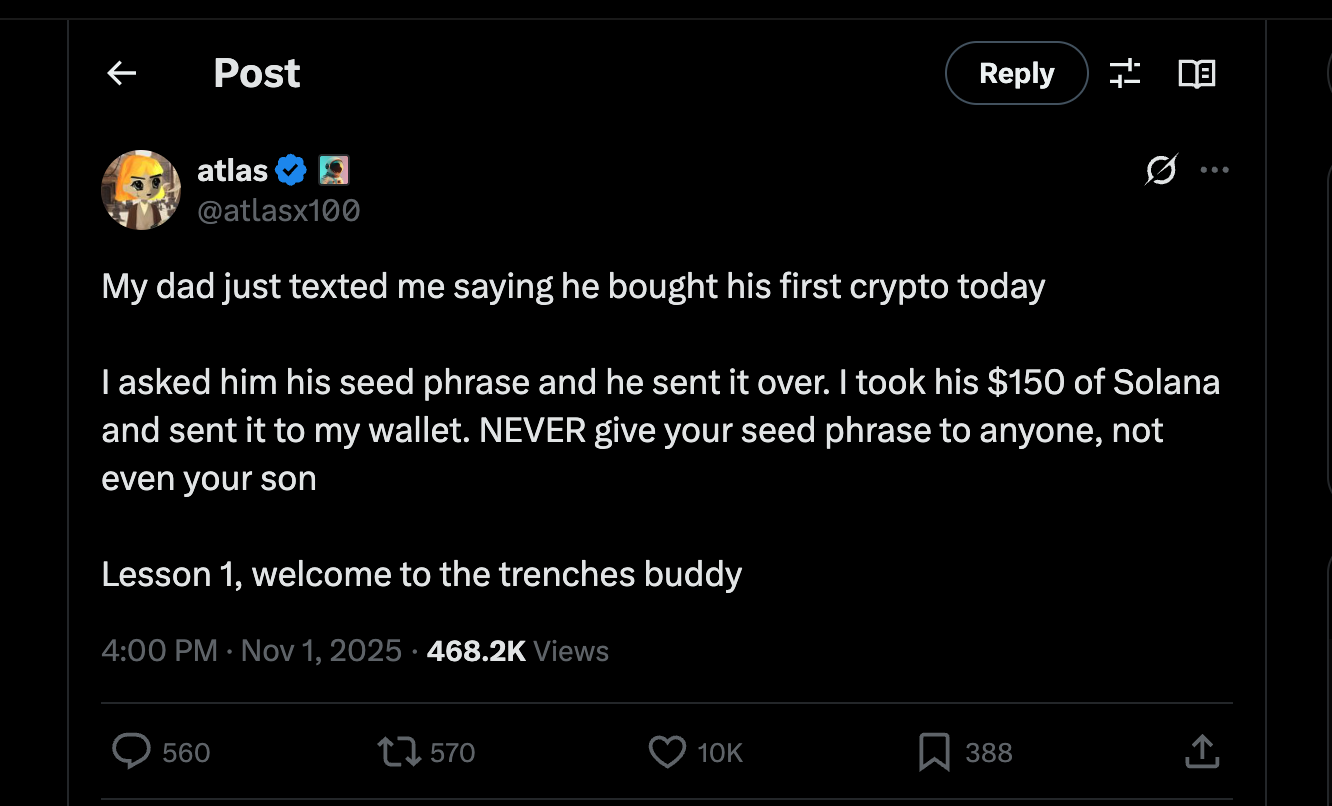
Task: Like the post with heart icon
Action: [667, 752]
